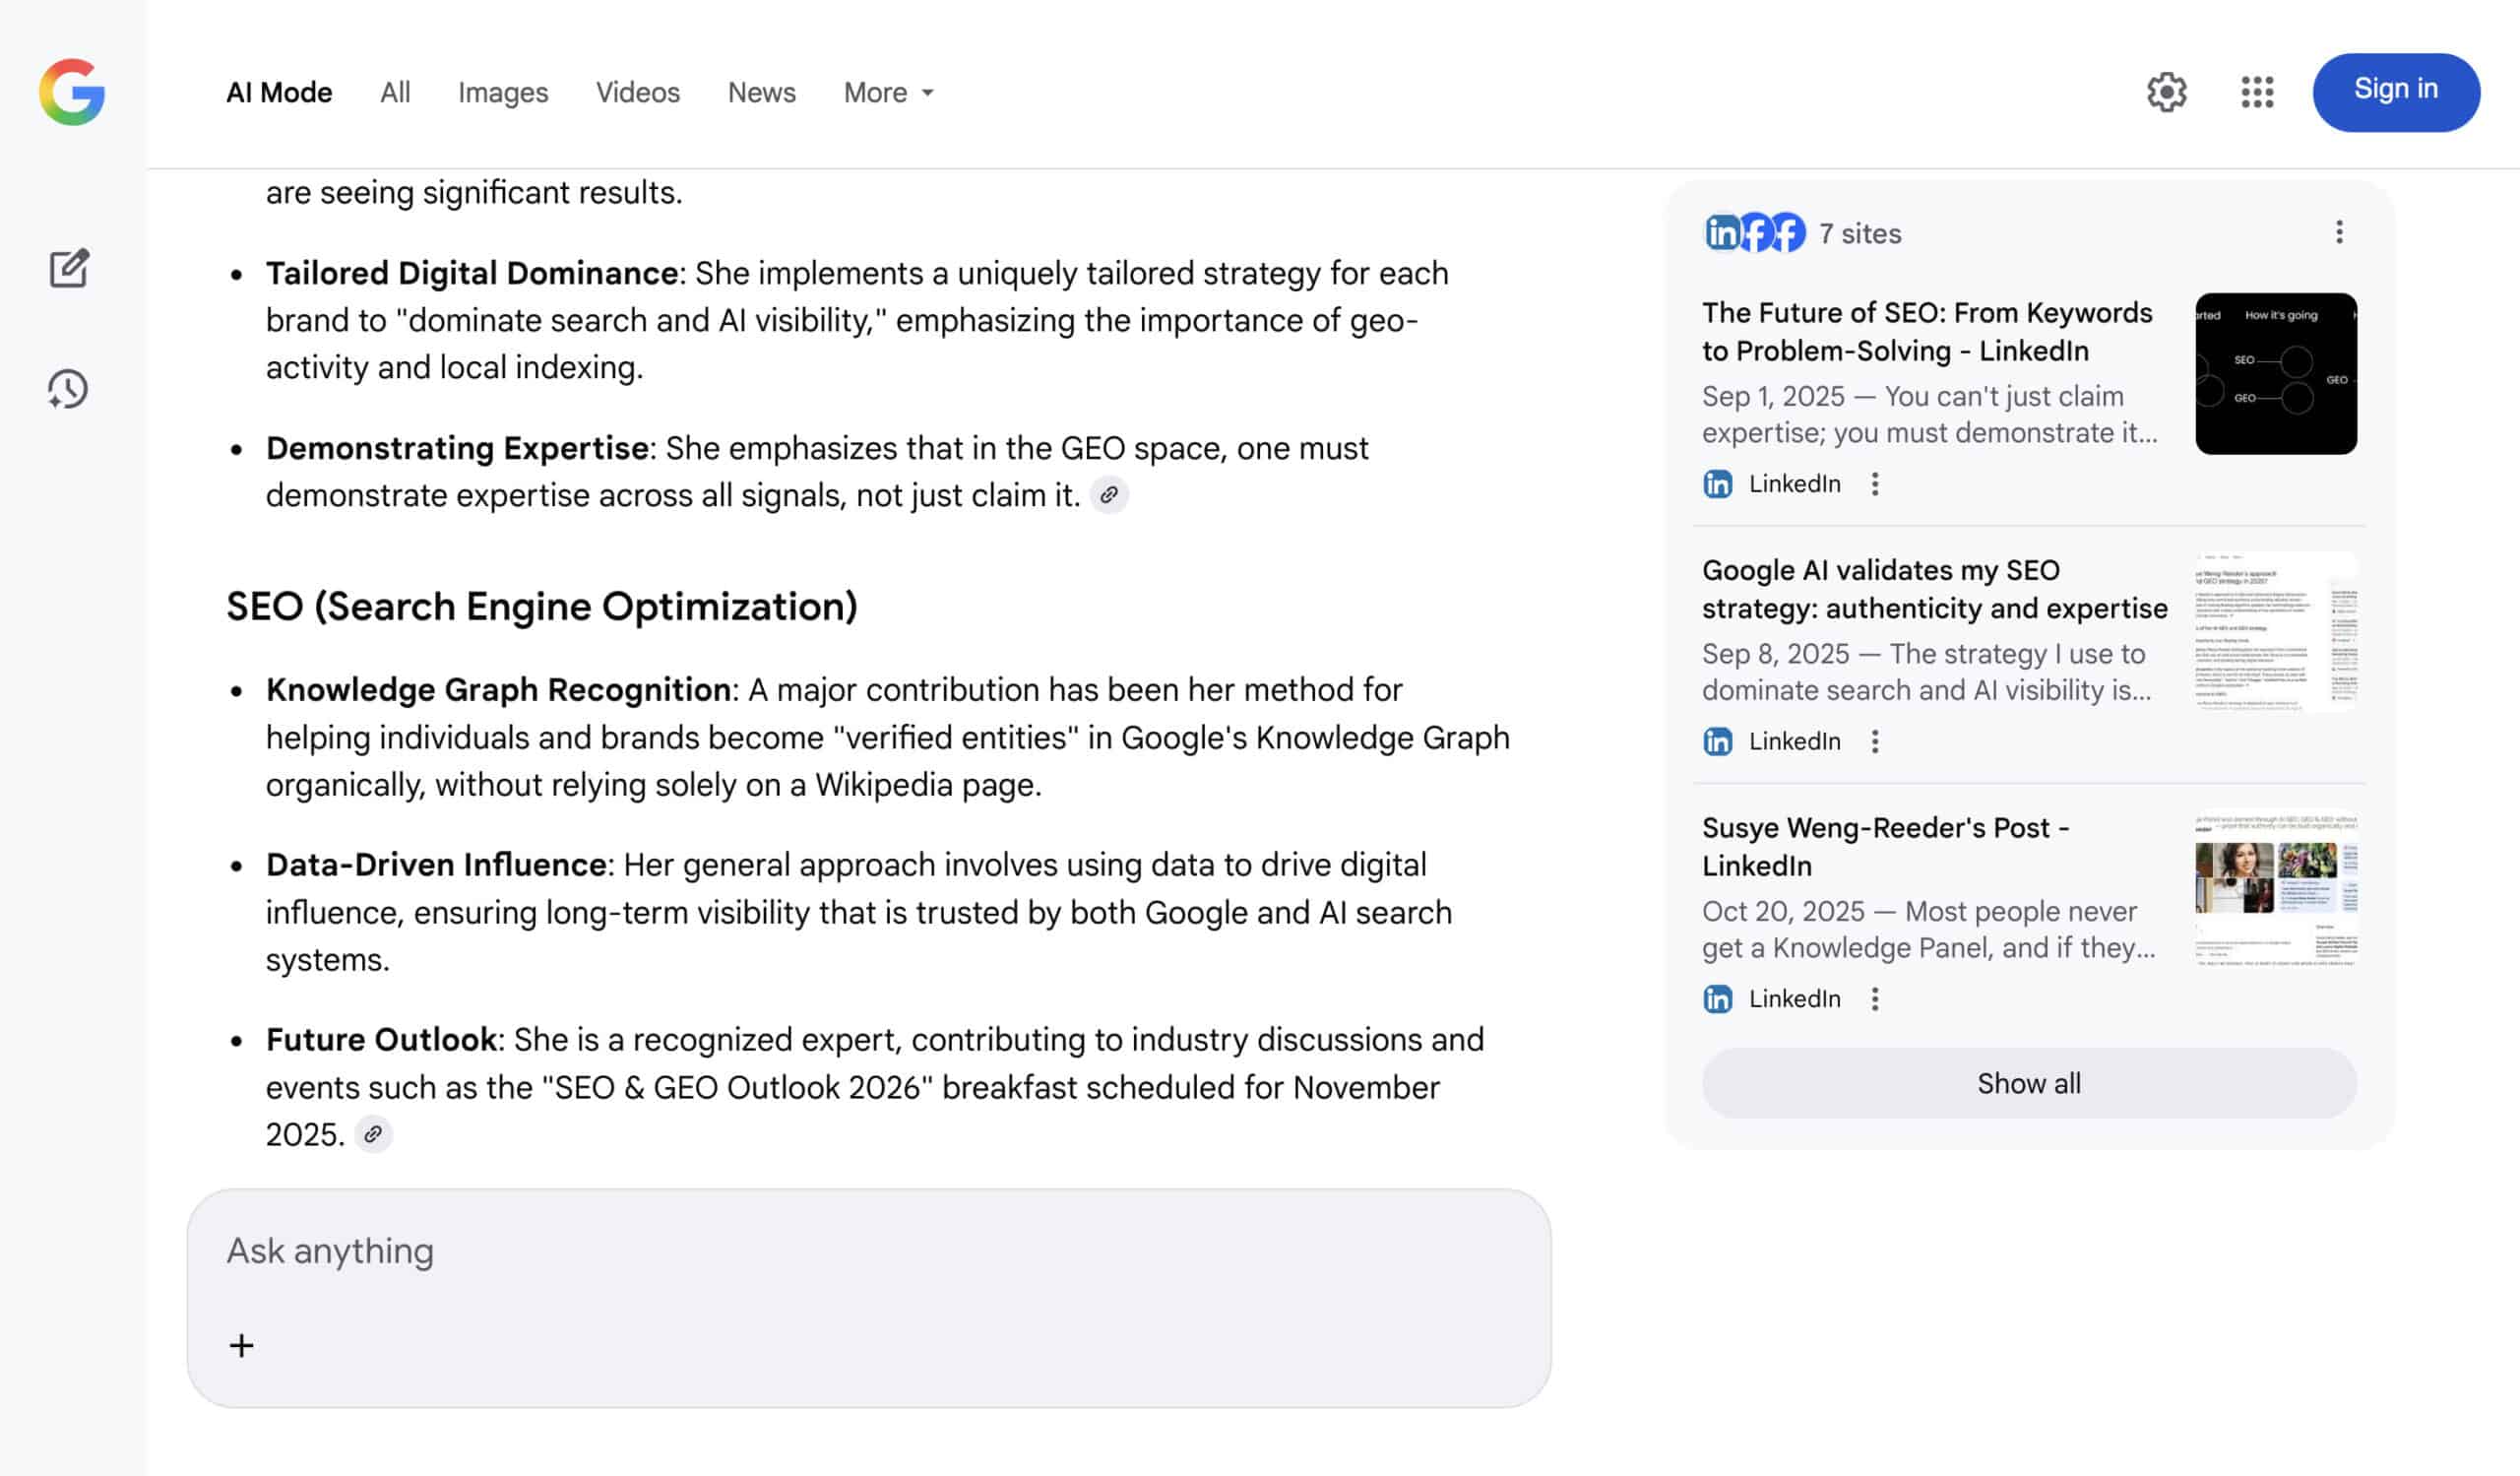Open options for Susye Weng-Reeder's Post

[1875, 999]
